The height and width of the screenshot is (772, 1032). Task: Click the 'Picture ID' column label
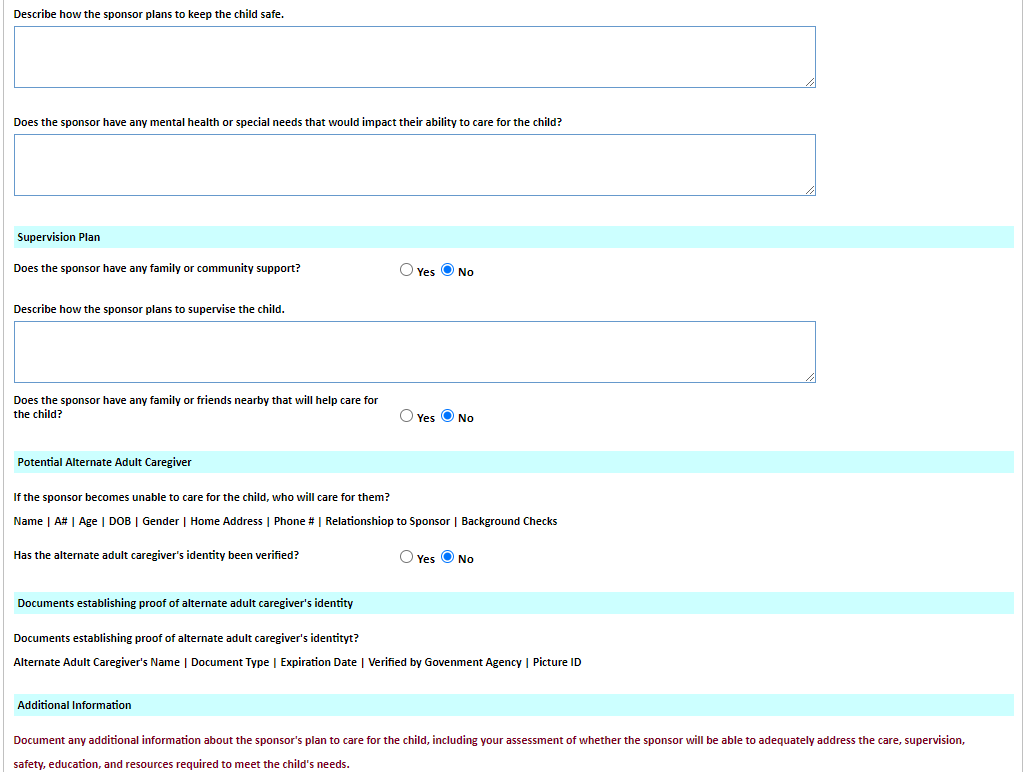[557, 662]
